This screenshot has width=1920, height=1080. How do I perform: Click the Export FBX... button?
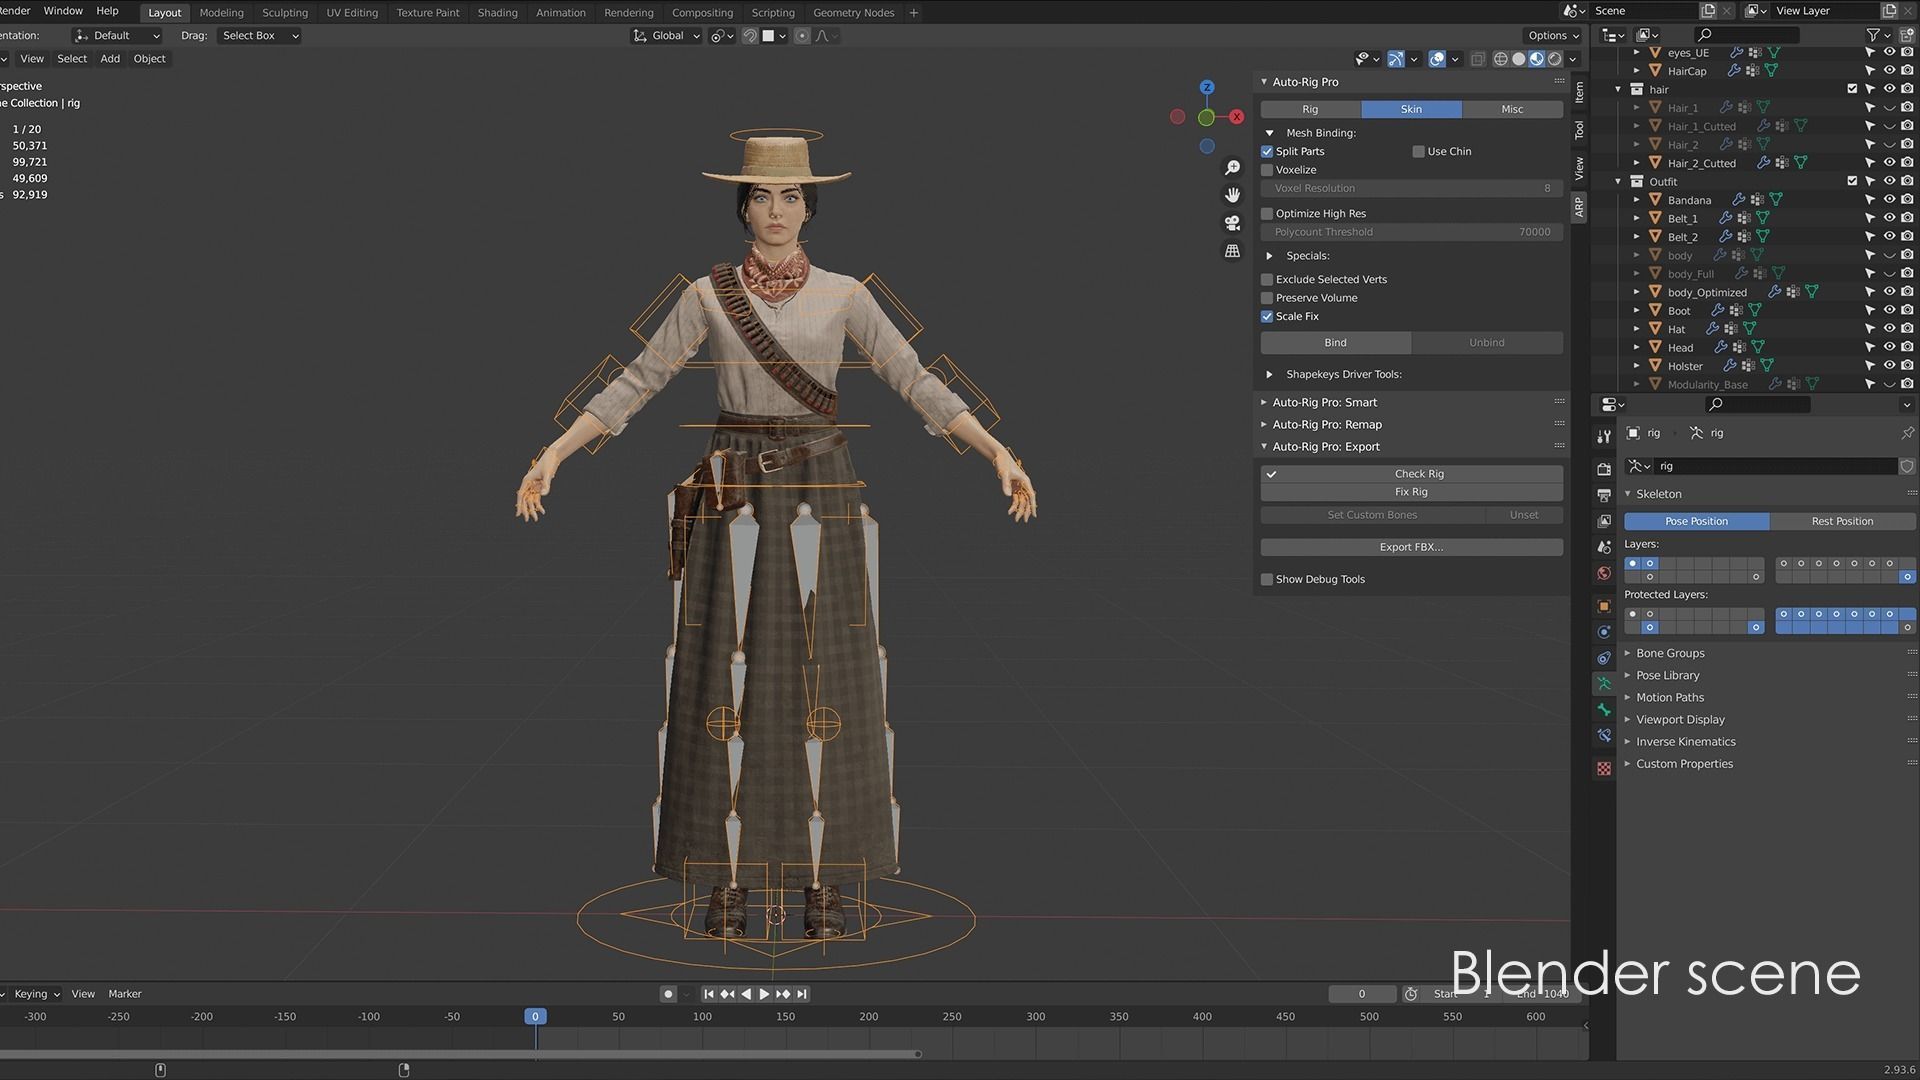click(x=1411, y=547)
